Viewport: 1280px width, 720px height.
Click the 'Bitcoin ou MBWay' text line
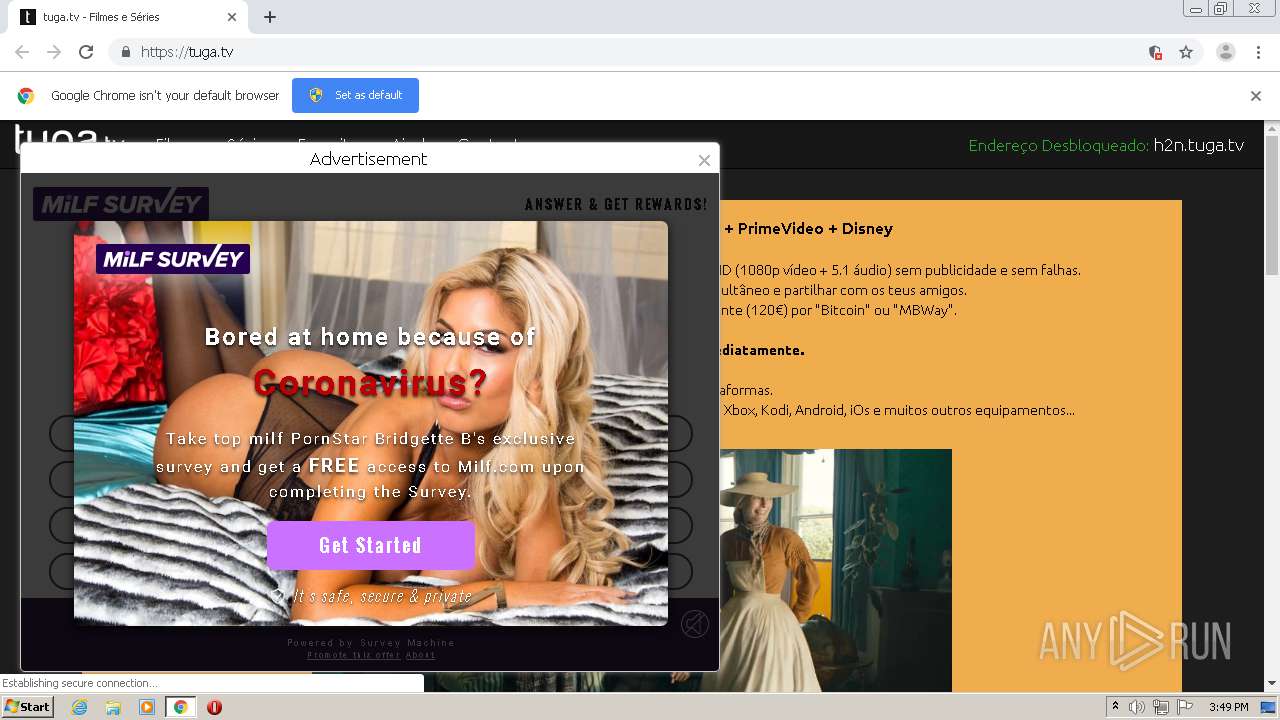tap(838, 310)
